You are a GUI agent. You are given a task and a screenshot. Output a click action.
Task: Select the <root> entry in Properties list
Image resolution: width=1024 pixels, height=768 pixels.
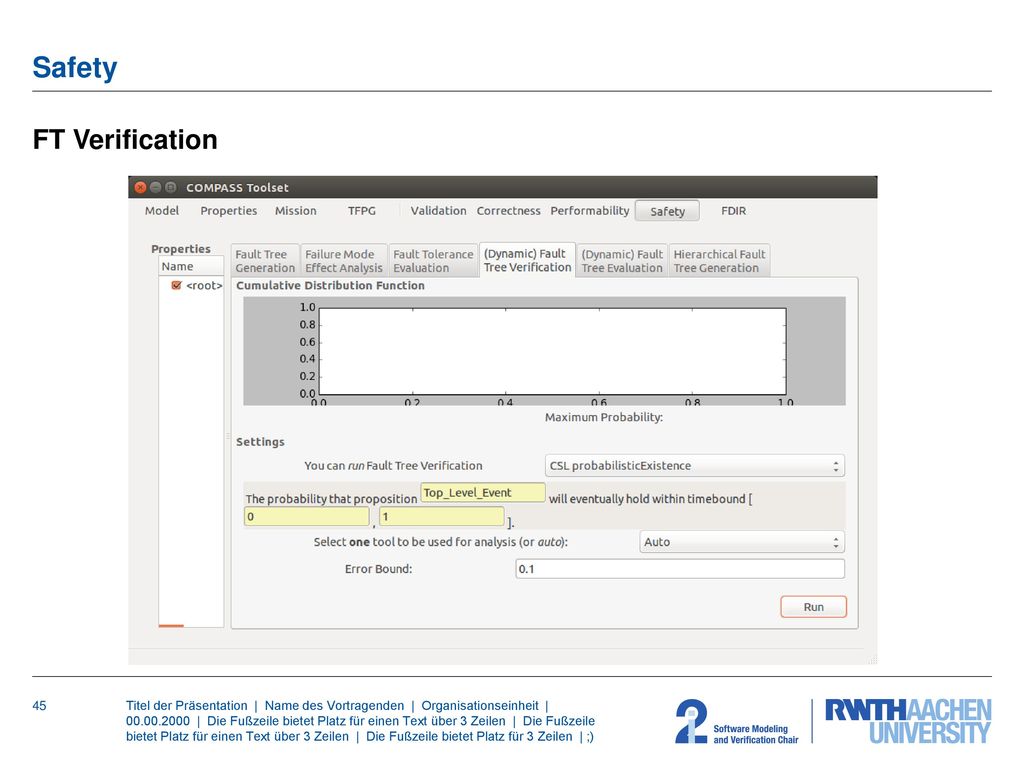tap(204, 285)
